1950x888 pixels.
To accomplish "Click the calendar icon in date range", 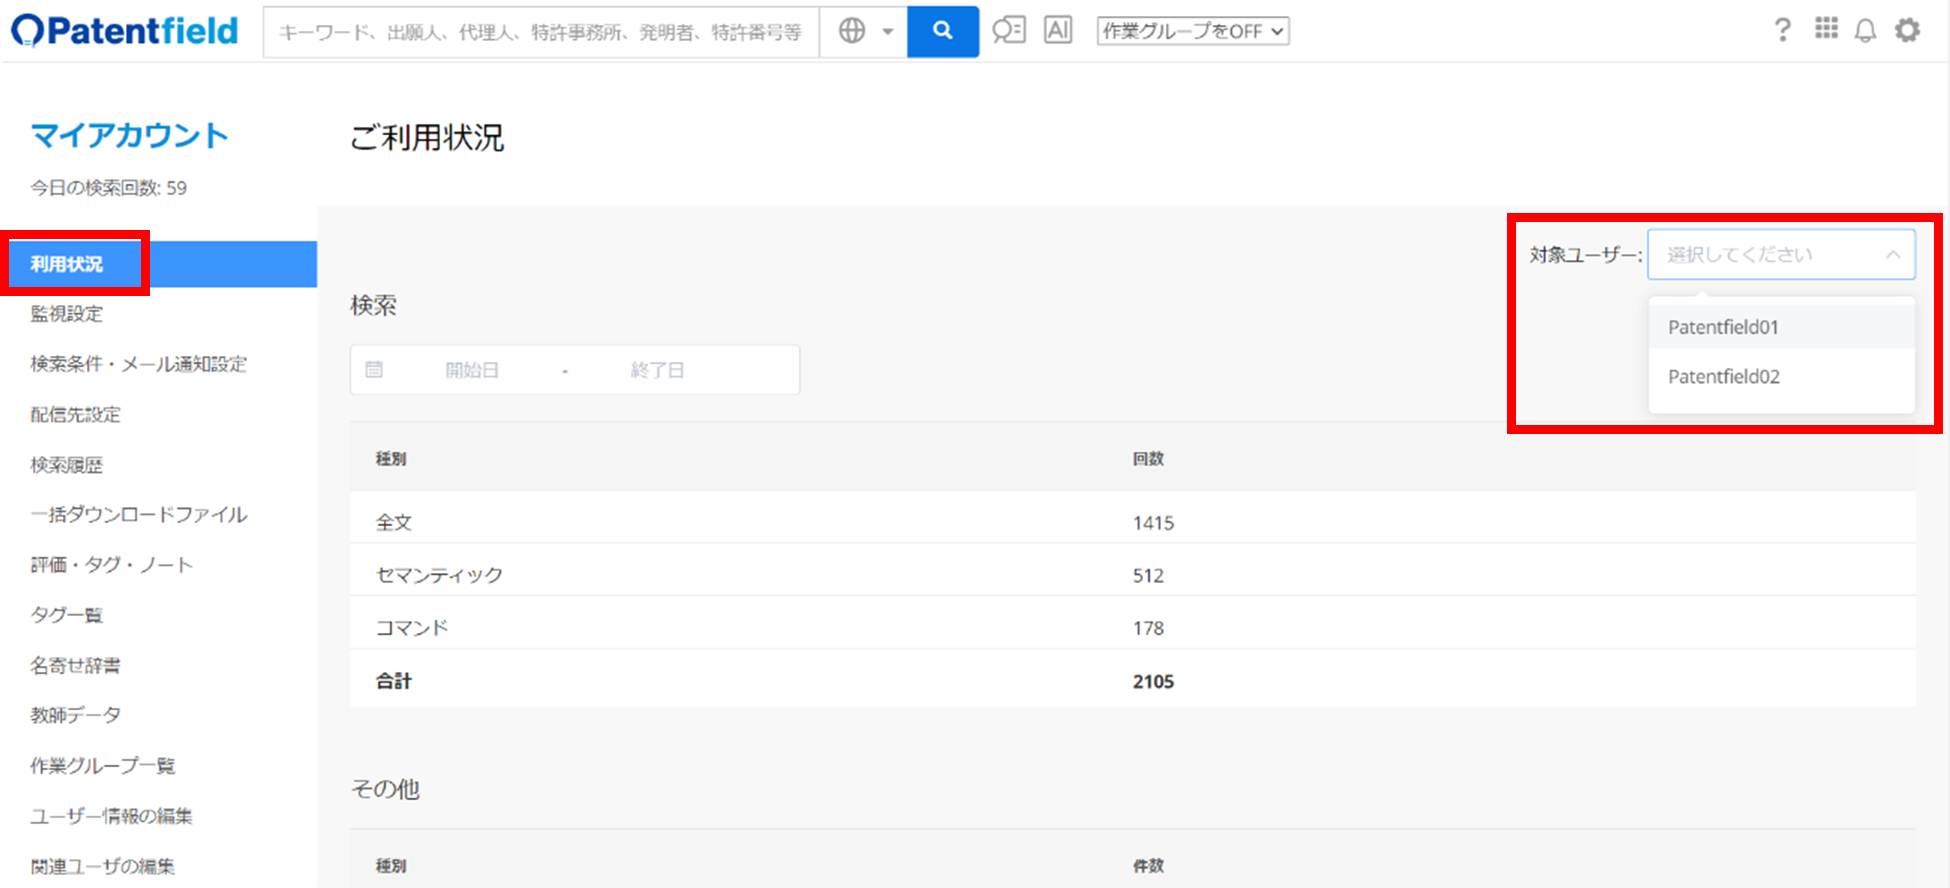I will point(374,370).
